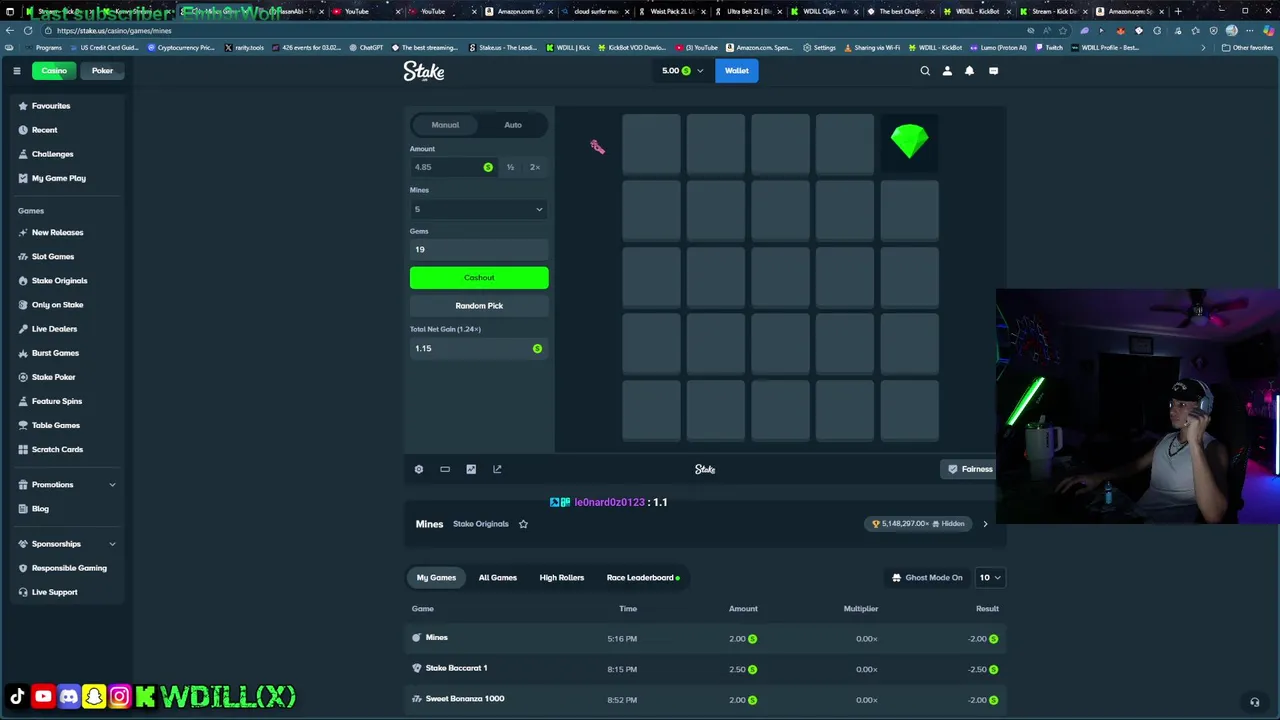Click the green Cashout button
The image size is (1280, 720).
(x=479, y=278)
